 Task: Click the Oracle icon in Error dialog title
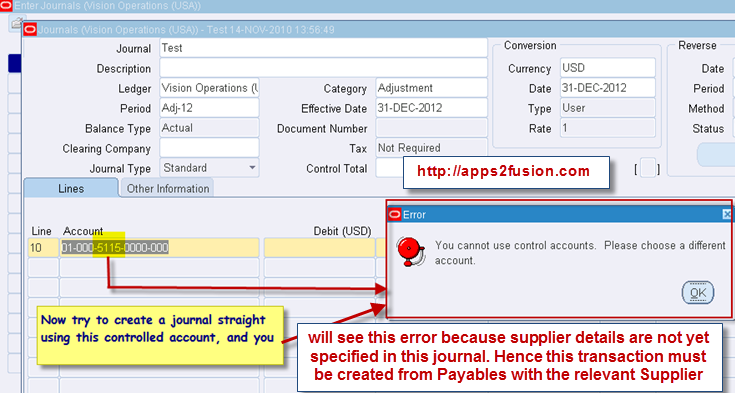pos(395,214)
